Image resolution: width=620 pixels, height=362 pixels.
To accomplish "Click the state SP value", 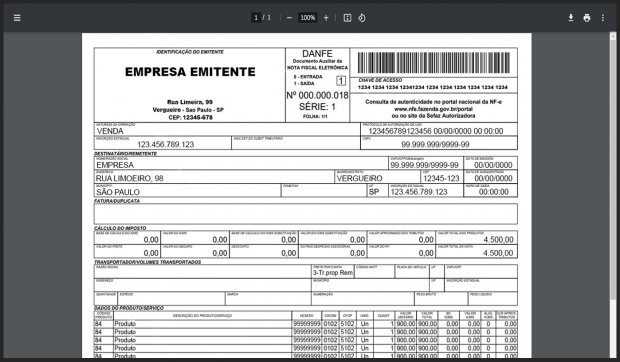I will [374, 192].
